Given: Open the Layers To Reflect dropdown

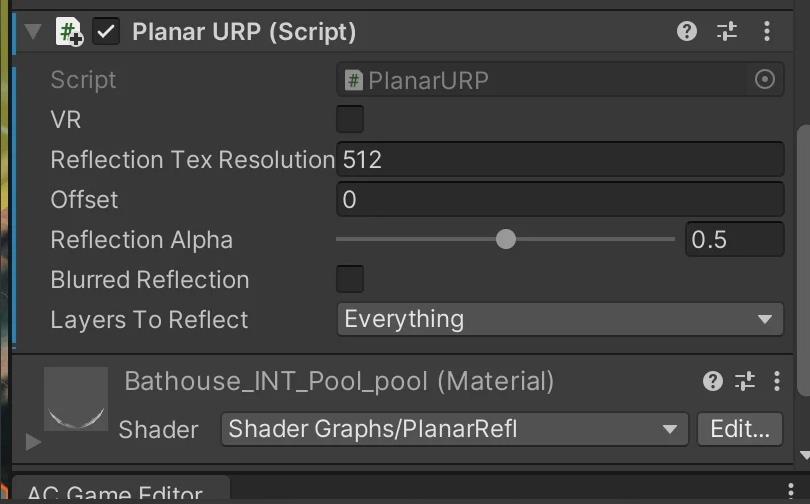Looking at the screenshot, I should click(x=559, y=320).
